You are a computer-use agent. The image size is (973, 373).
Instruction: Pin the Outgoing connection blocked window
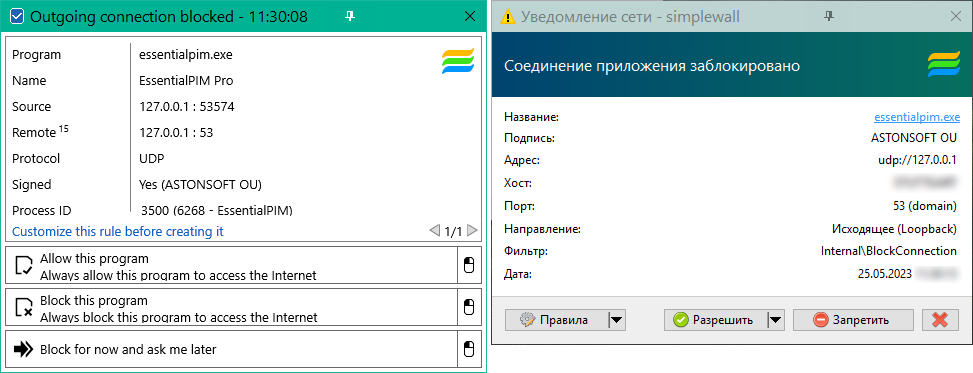point(350,17)
